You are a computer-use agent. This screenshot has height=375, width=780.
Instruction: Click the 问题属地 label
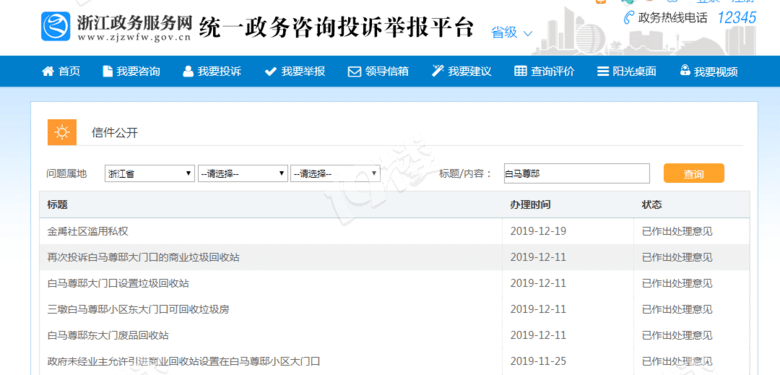click(67, 174)
